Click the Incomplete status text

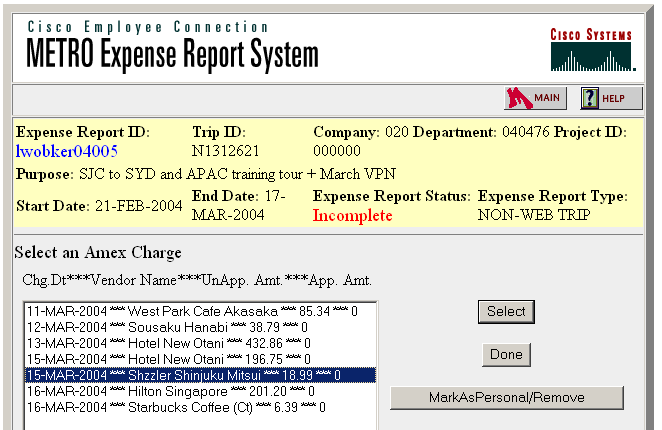(353, 216)
